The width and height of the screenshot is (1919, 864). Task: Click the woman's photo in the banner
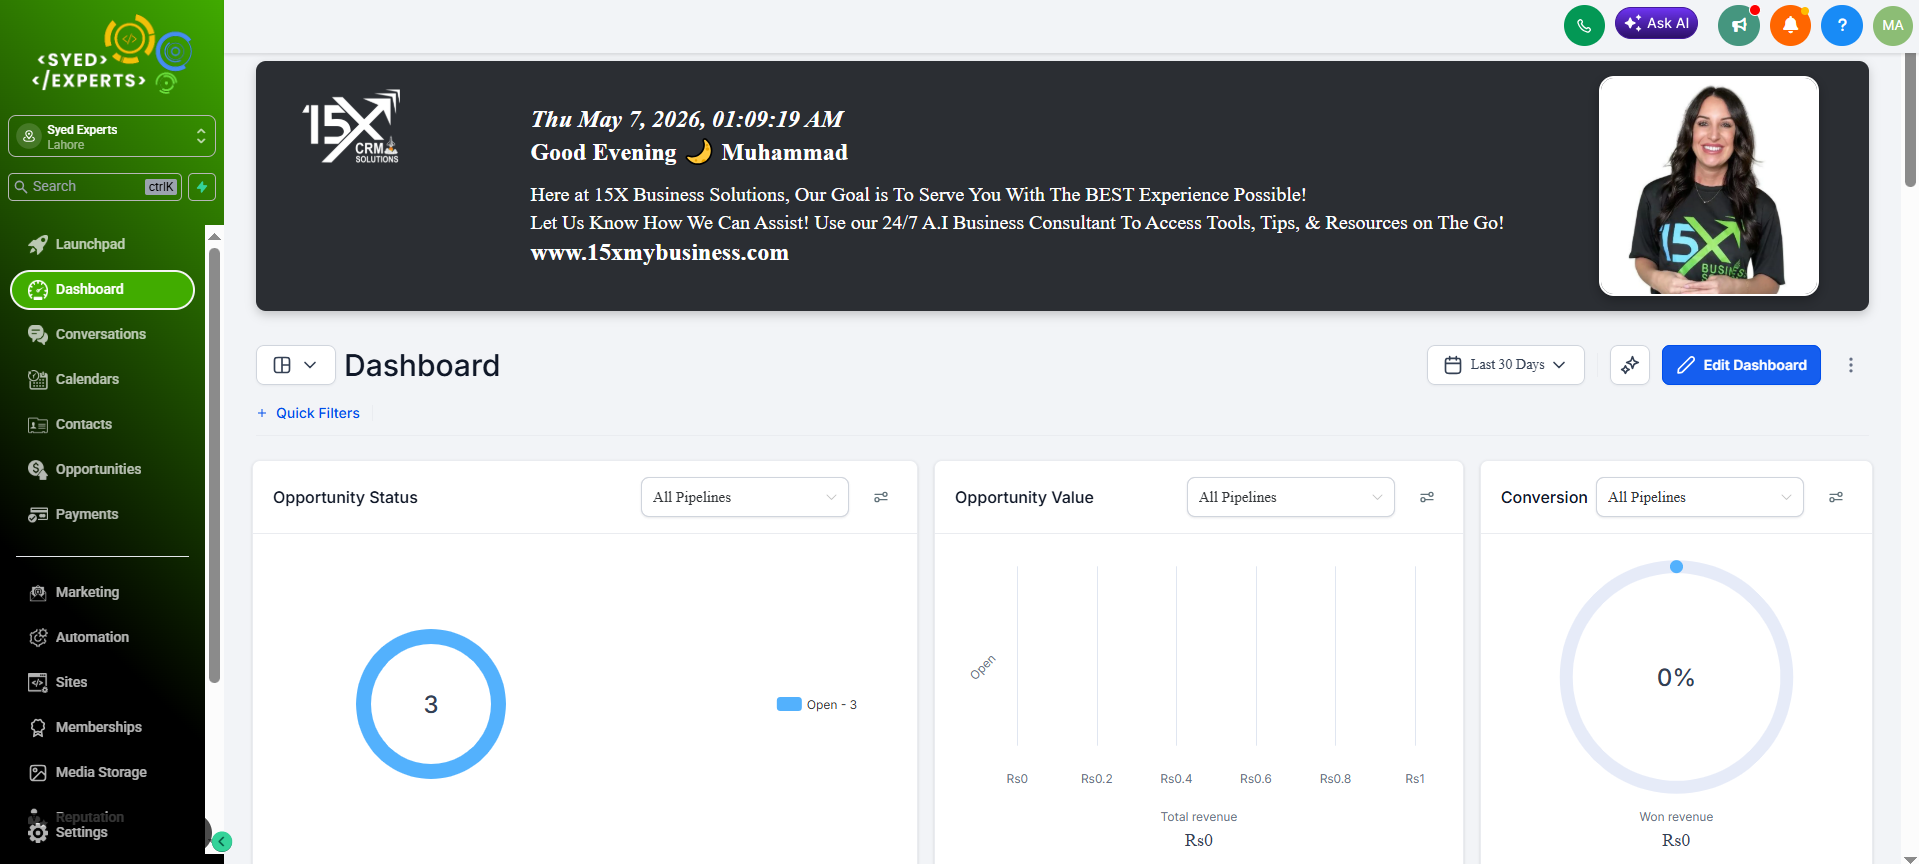[x=1708, y=186]
